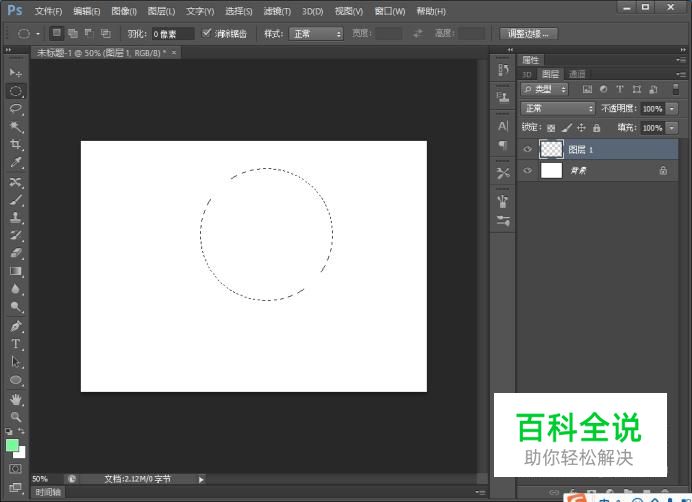Choose the Eyedropper tool
This screenshot has width=692, height=502.
coord(16,162)
